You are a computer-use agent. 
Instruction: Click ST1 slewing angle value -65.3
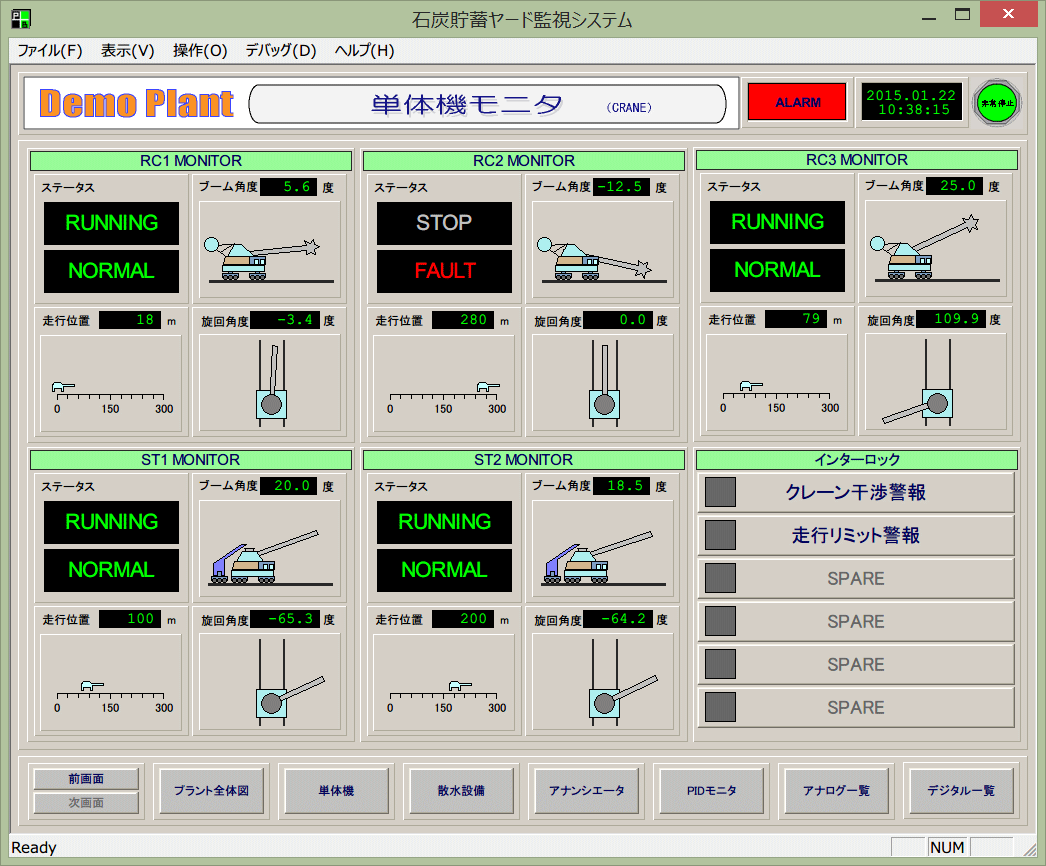284,618
